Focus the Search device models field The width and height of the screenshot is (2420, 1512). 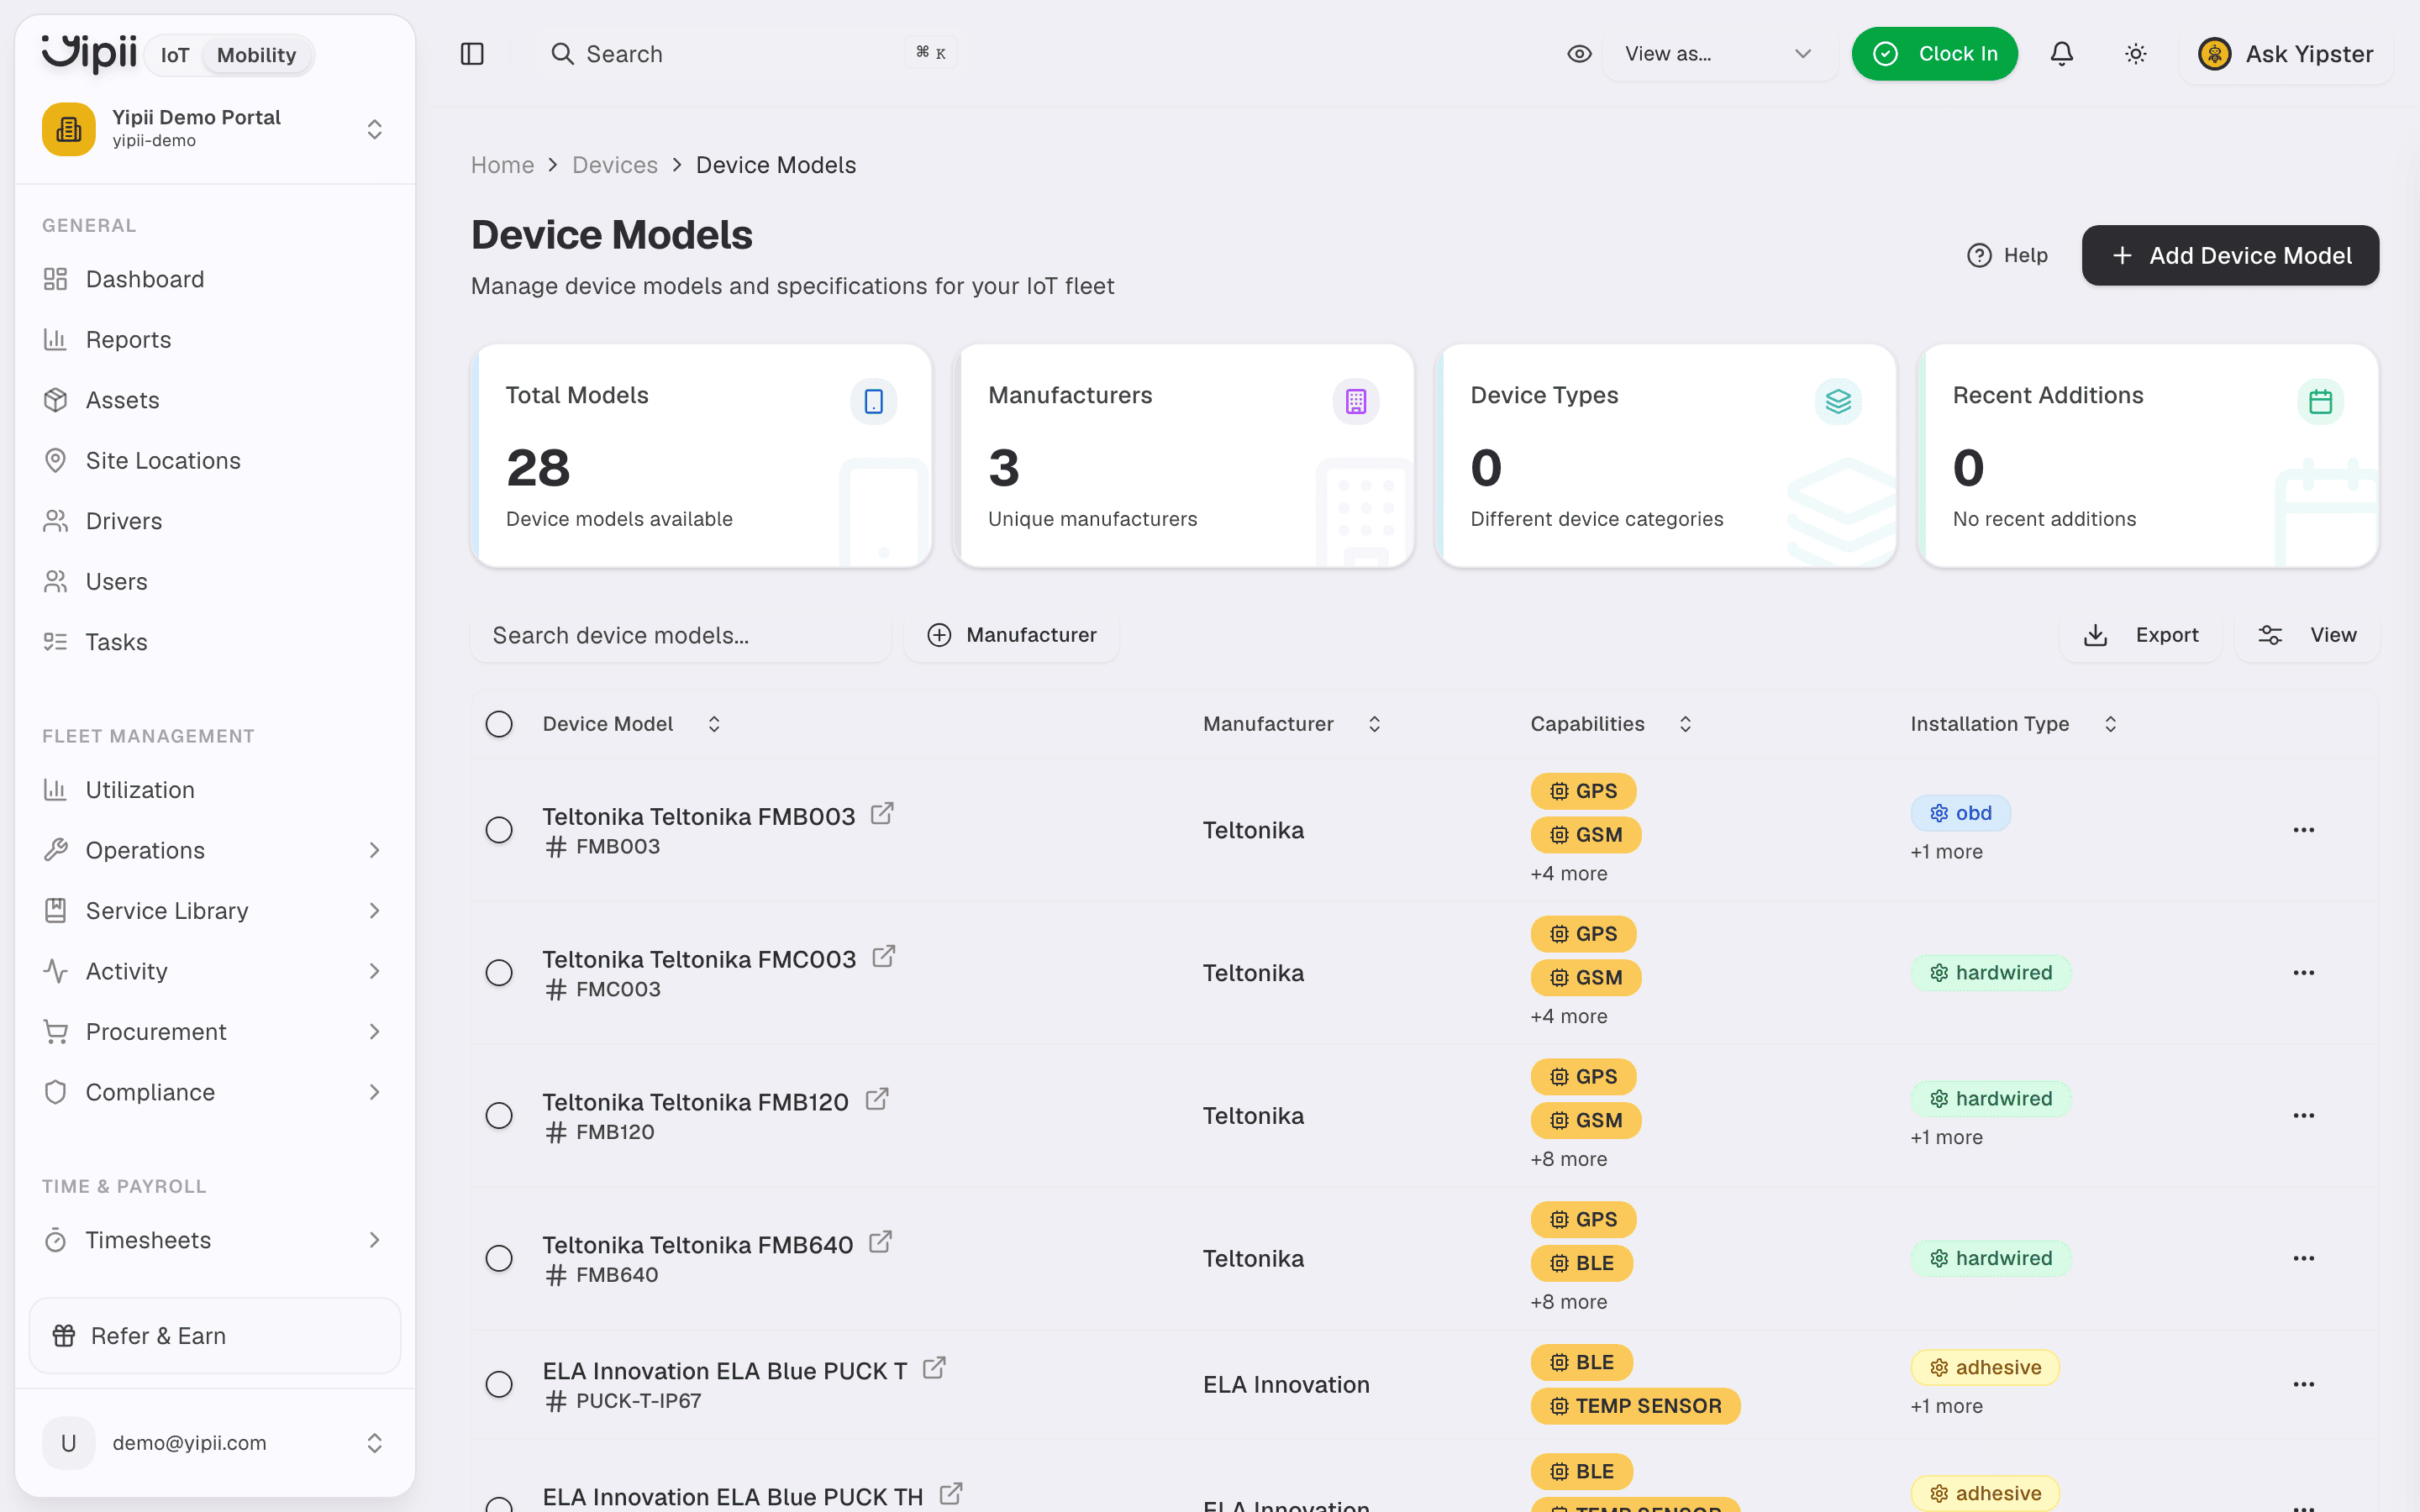point(681,635)
